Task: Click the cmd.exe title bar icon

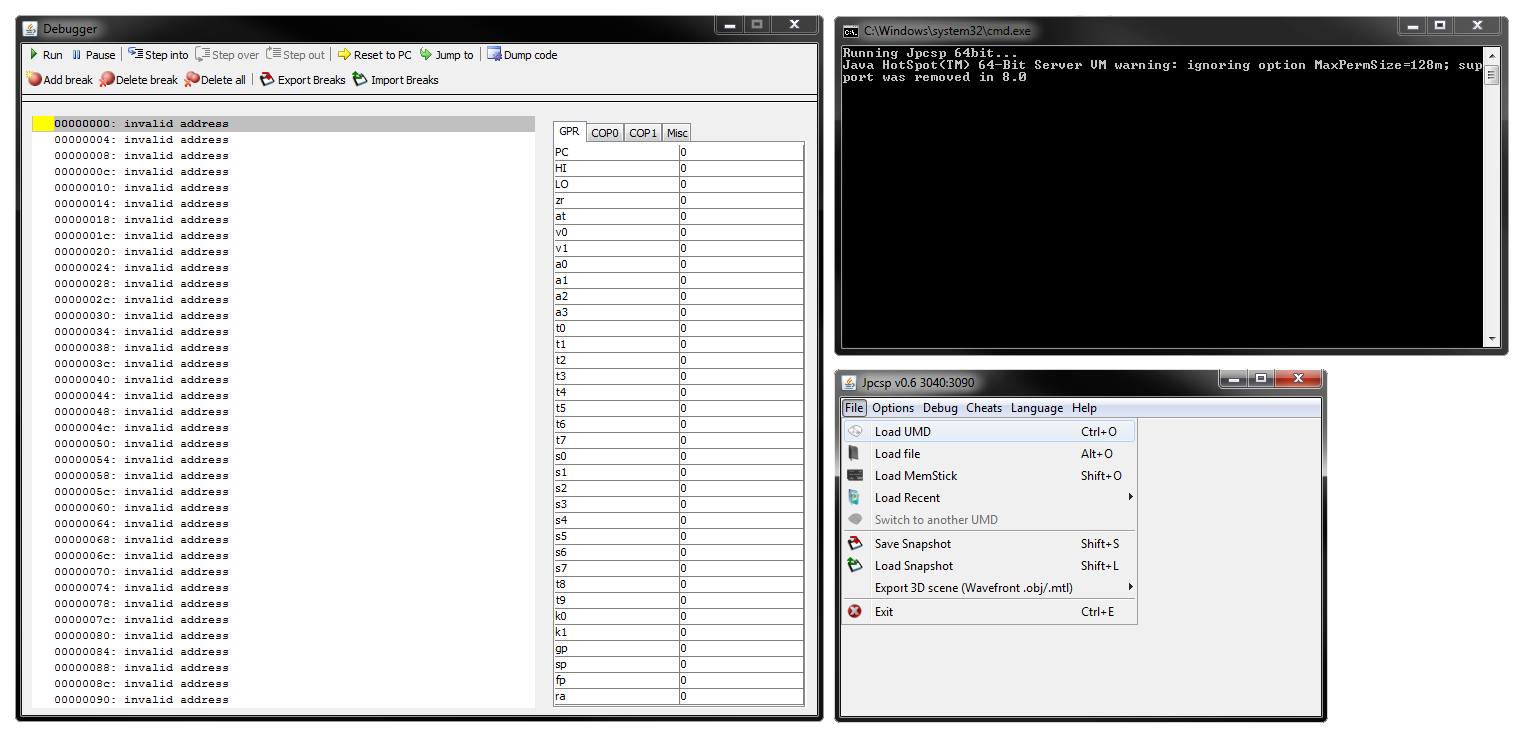Action: tap(850, 31)
